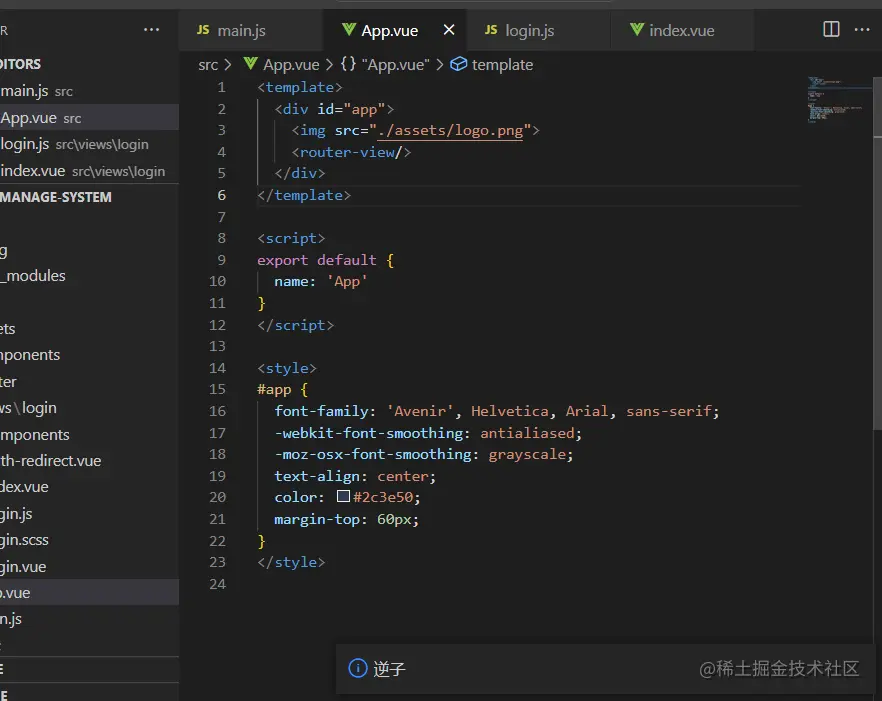The height and width of the screenshot is (701, 882).
Task: Click the Vue icon on App.vue tab
Action: 348,30
